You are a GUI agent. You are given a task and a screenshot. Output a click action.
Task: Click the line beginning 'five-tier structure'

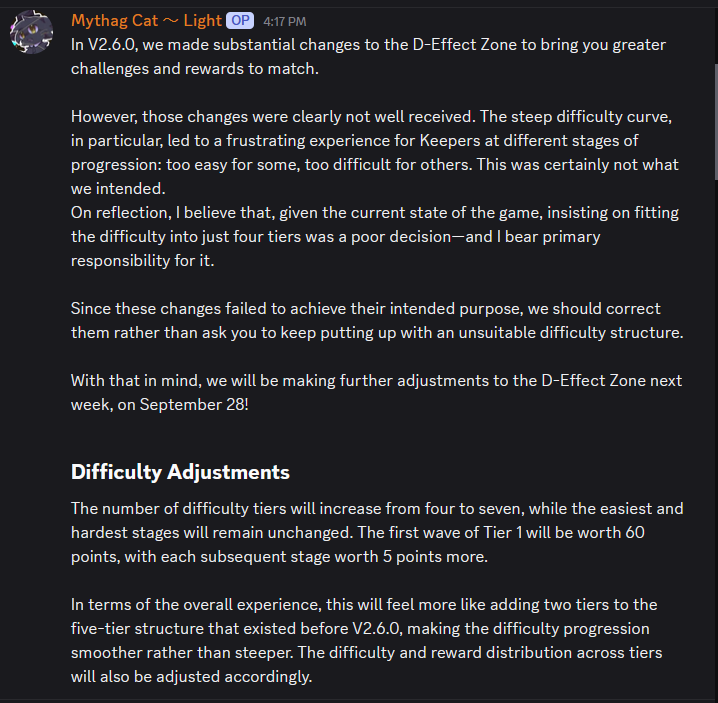pos(360,628)
